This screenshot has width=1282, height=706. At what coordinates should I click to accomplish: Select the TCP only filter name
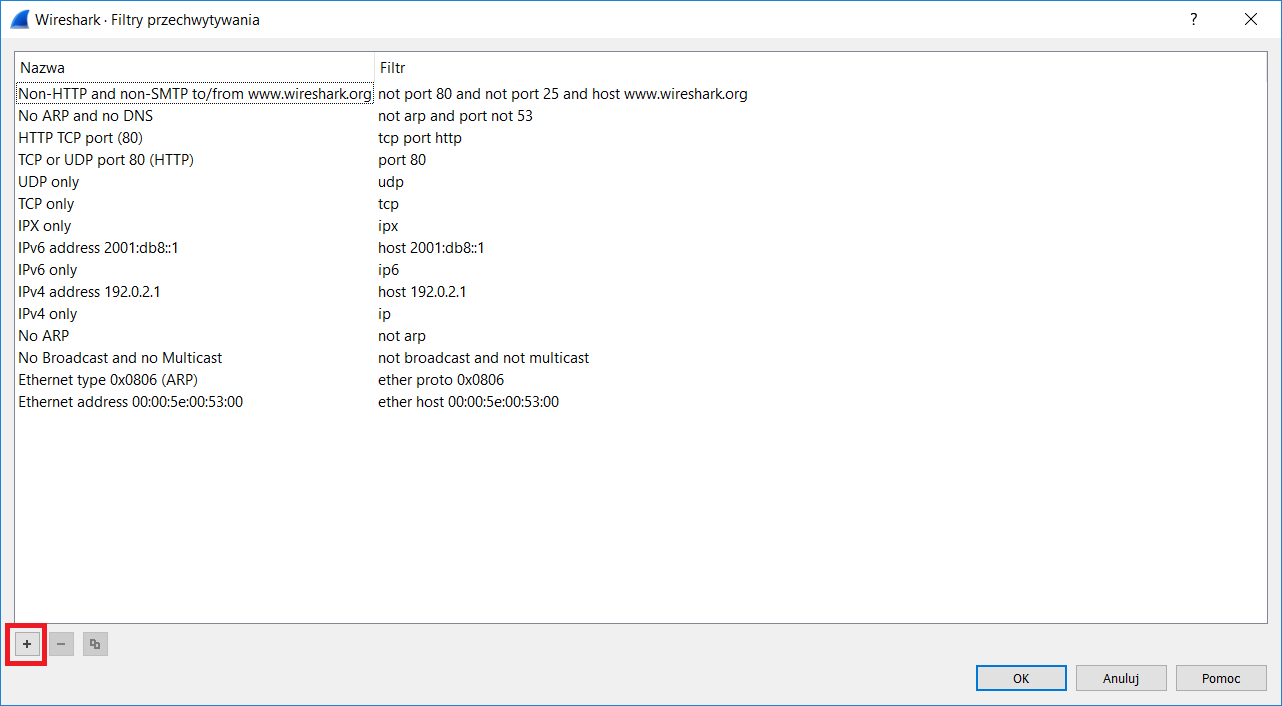click(47, 204)
